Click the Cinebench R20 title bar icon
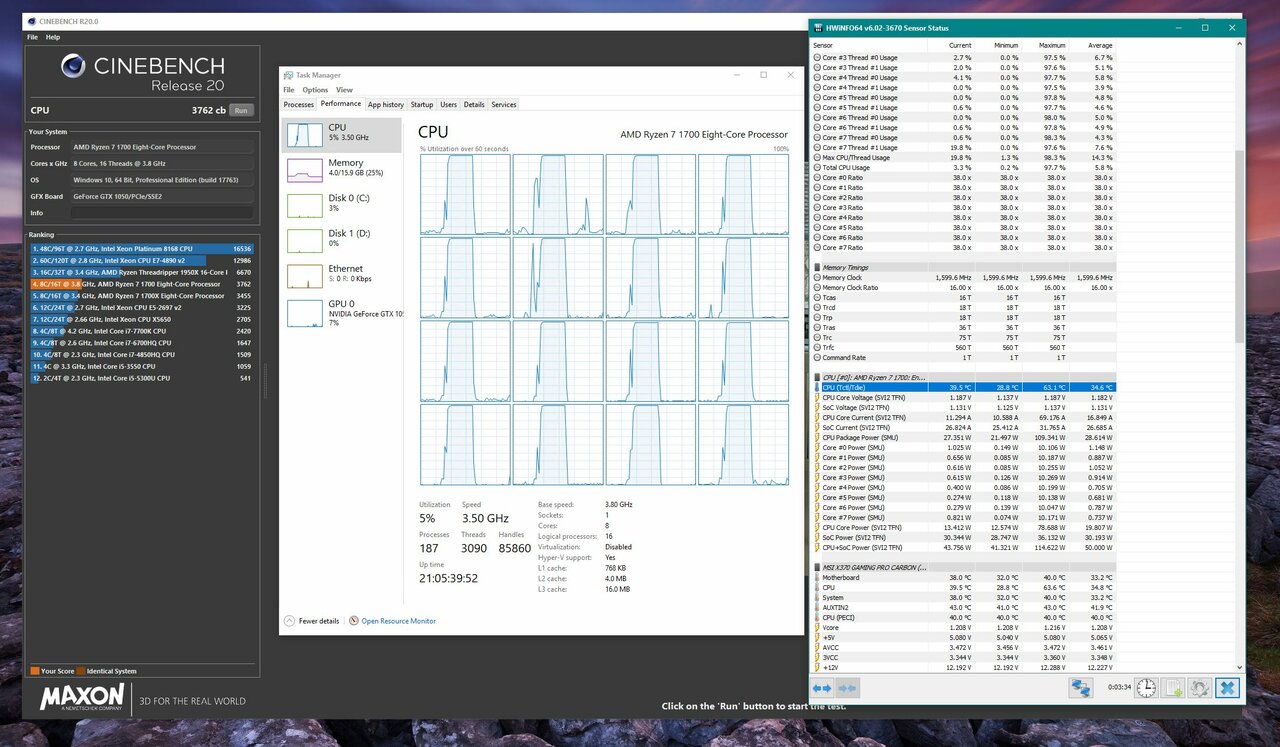 pyautogui.click(x=30, y=21)
